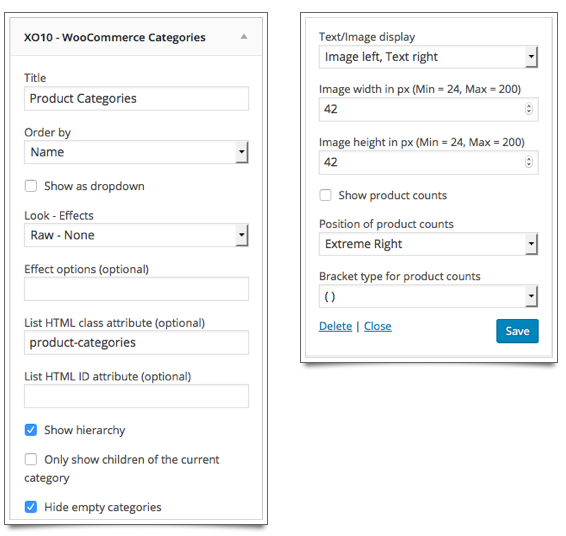Open the Order by dropdown set to Name
The image size is (566, 536).
point(136,152)
